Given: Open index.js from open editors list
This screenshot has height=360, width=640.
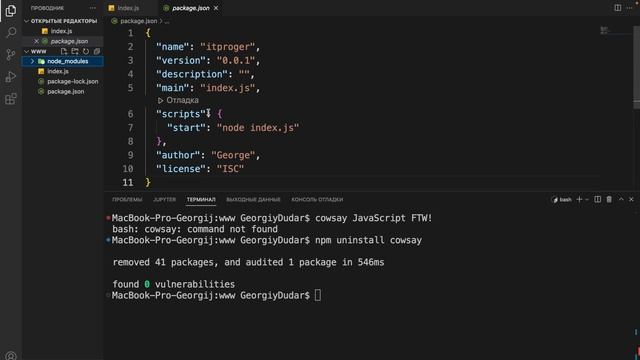Looking at the screenshot, I should coord(61,31).
